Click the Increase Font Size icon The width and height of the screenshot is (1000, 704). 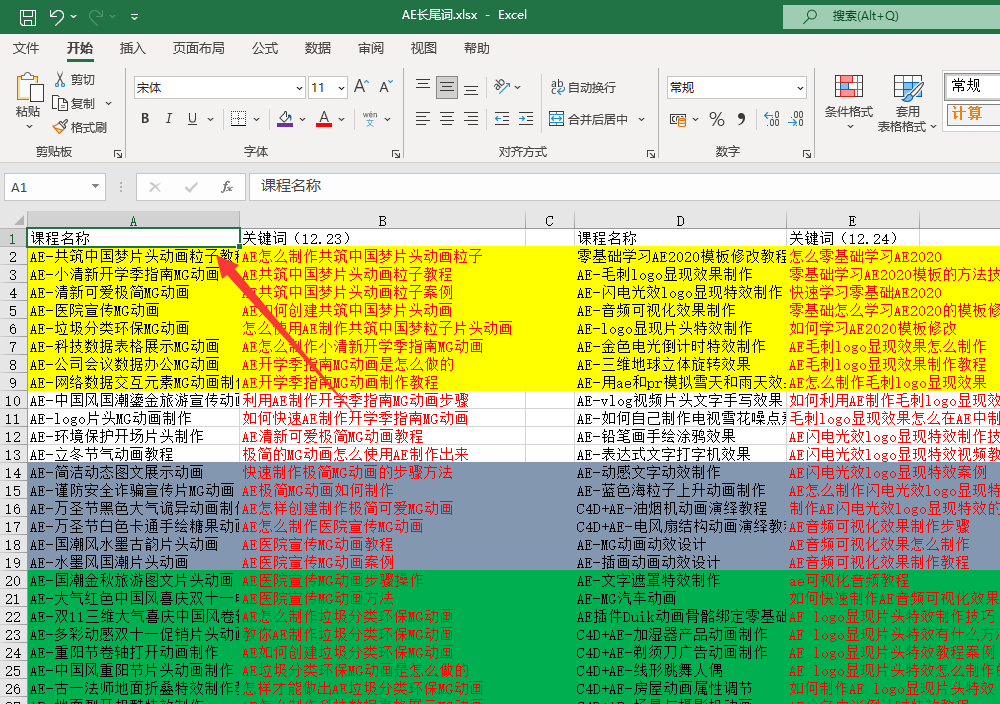pyautogui.click(x=362, y=87)
